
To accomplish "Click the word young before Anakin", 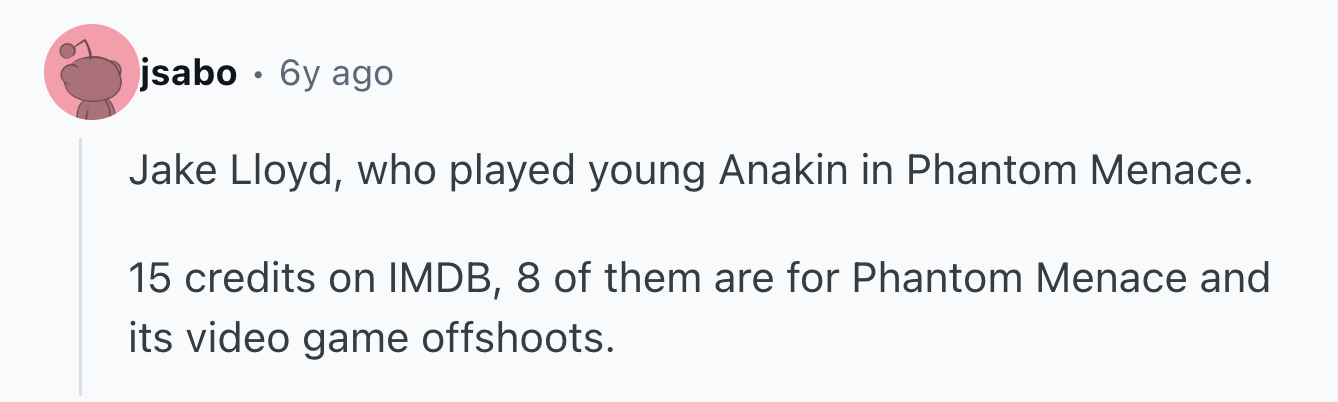I will (647, 175).
